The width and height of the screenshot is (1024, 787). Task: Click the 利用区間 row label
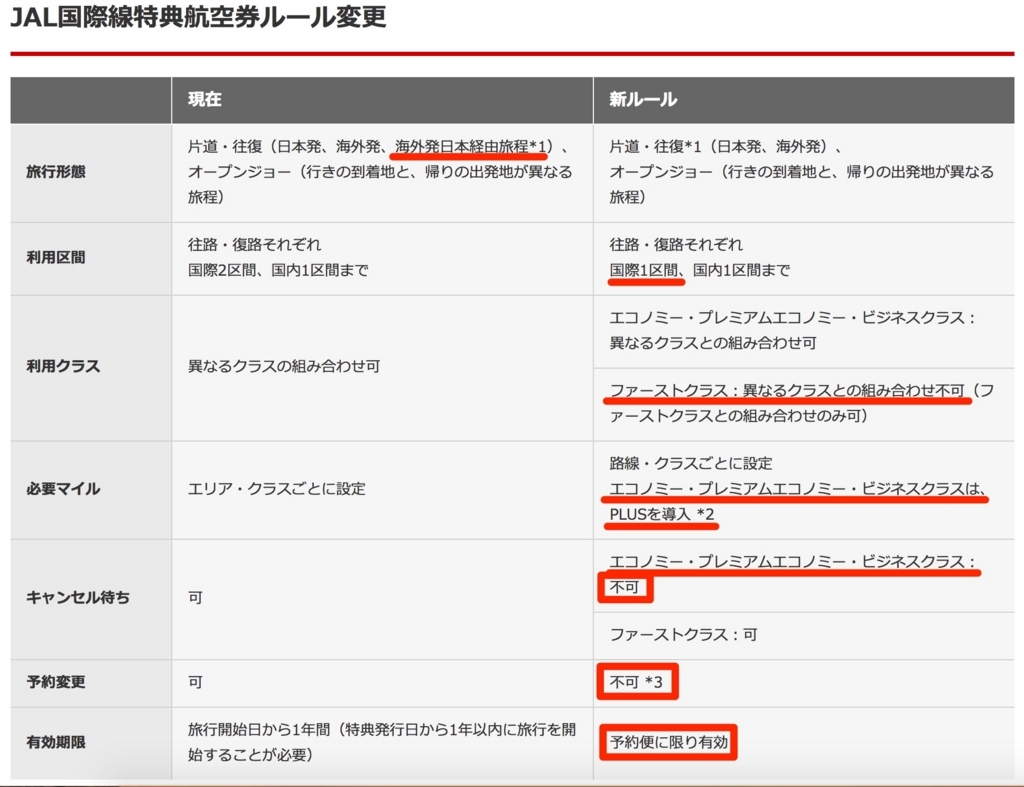56,257
